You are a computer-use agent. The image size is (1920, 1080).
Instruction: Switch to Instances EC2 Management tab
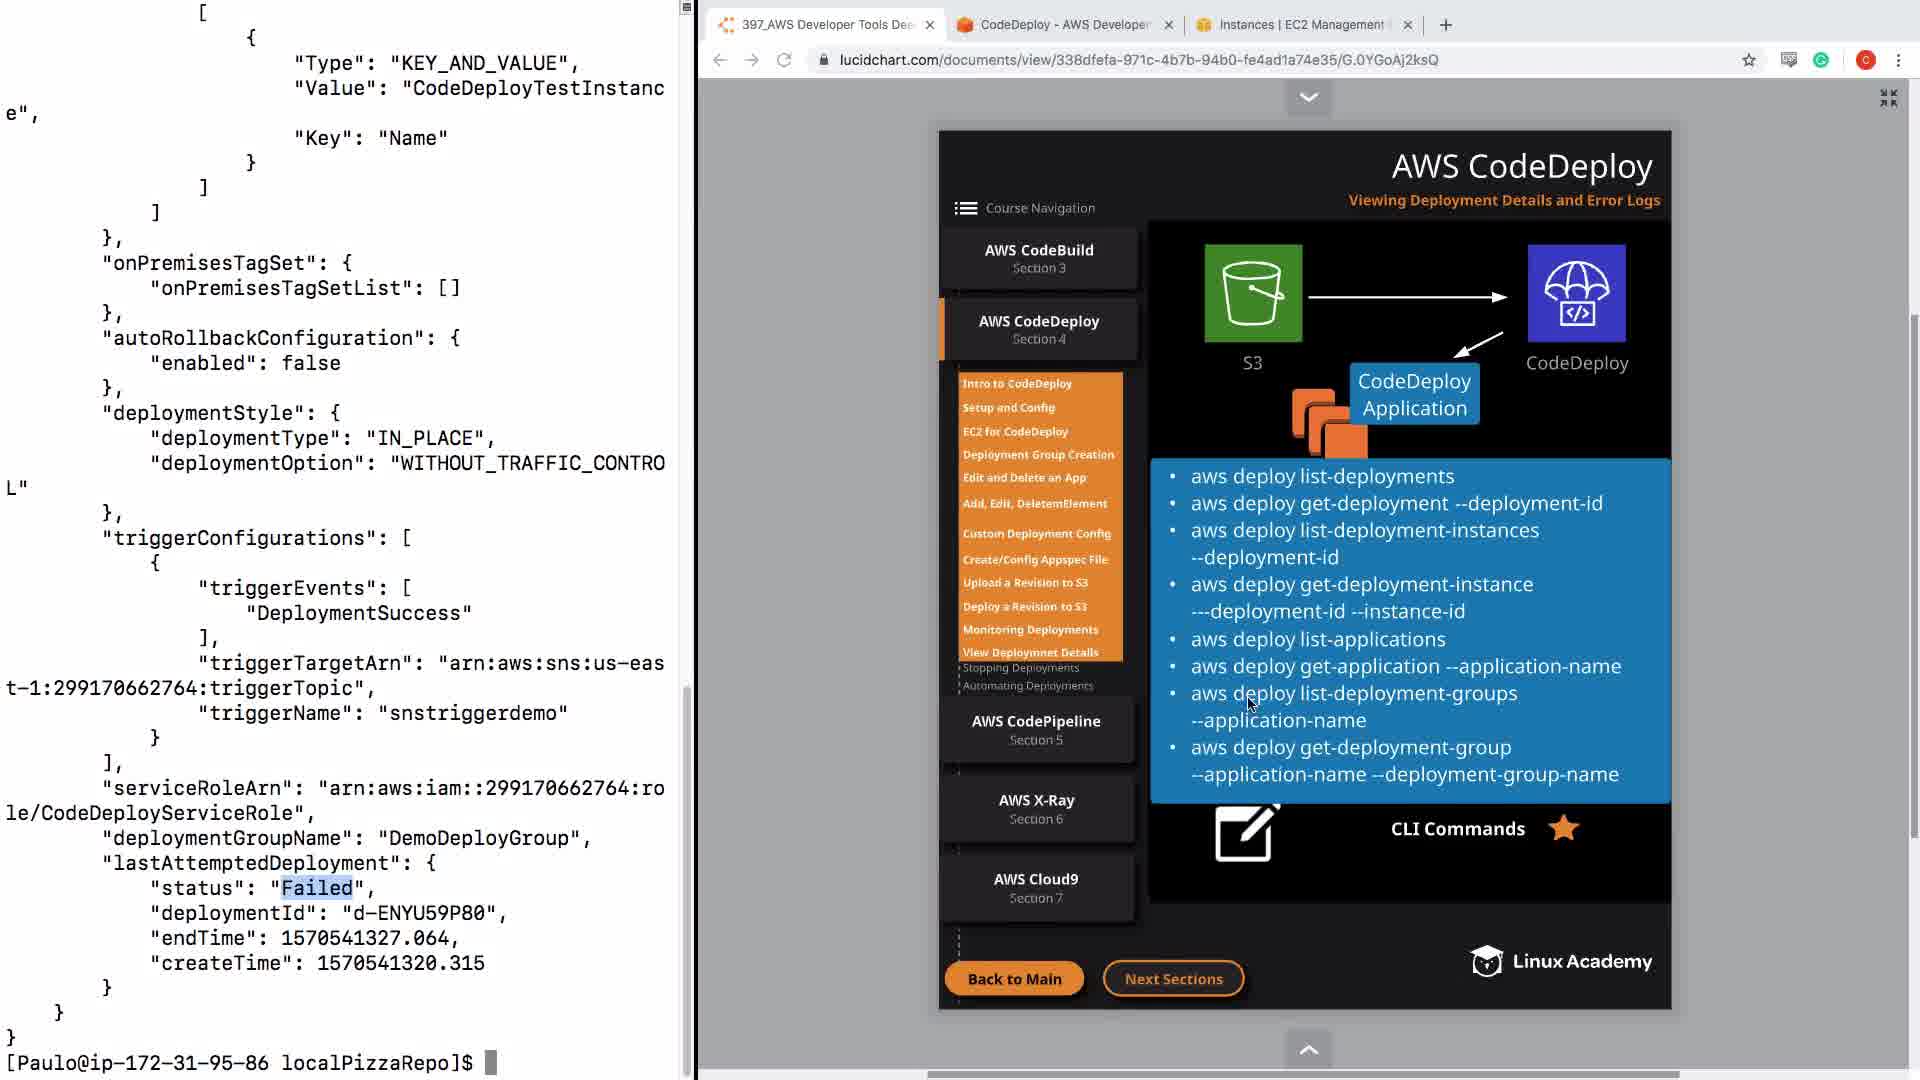(1300, 25)
